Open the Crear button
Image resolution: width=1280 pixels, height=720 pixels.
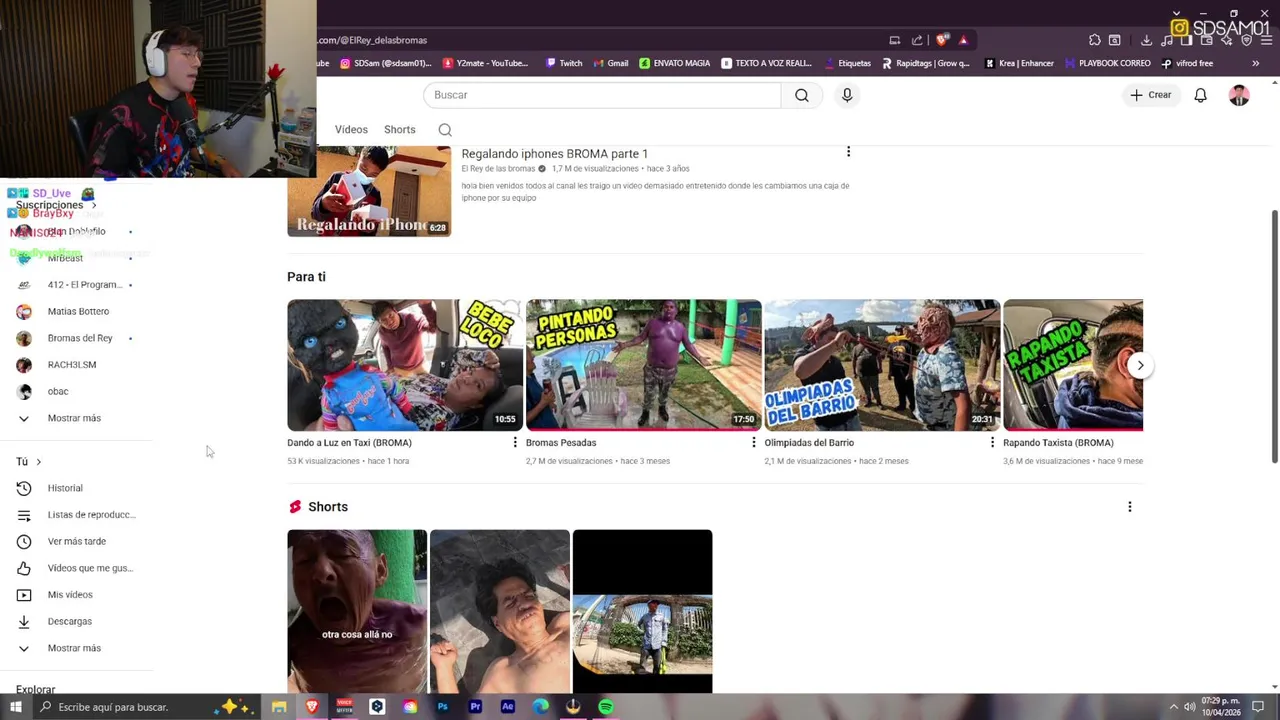tap(1151, 95)
